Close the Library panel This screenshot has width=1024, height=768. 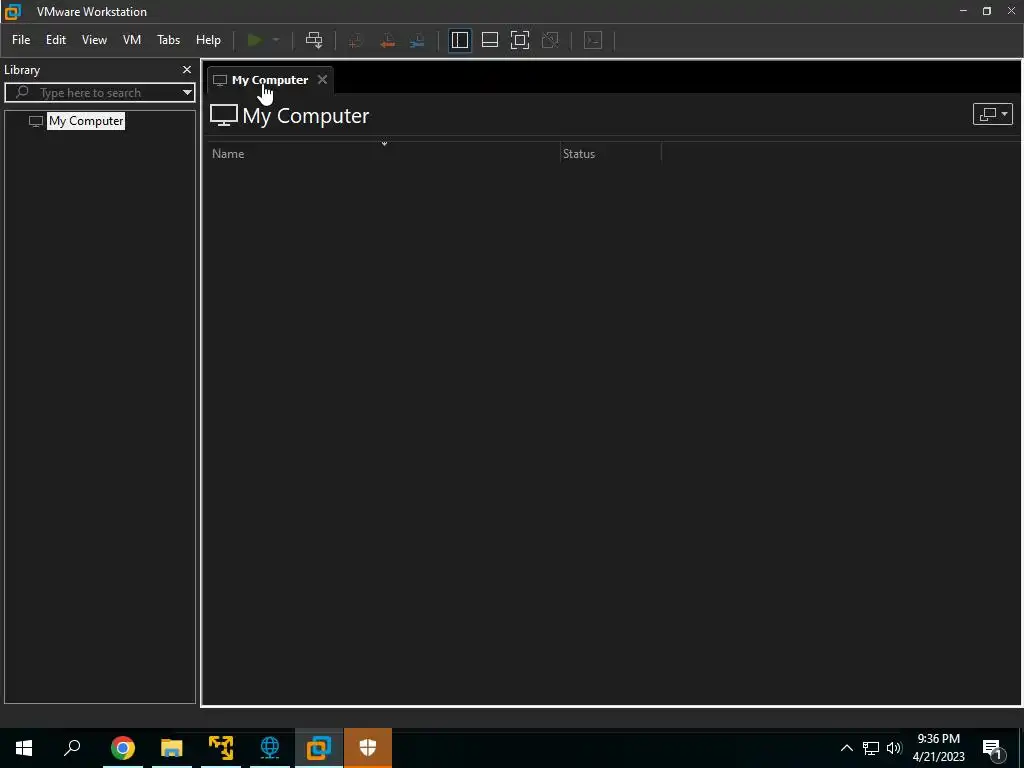point(187,69)
